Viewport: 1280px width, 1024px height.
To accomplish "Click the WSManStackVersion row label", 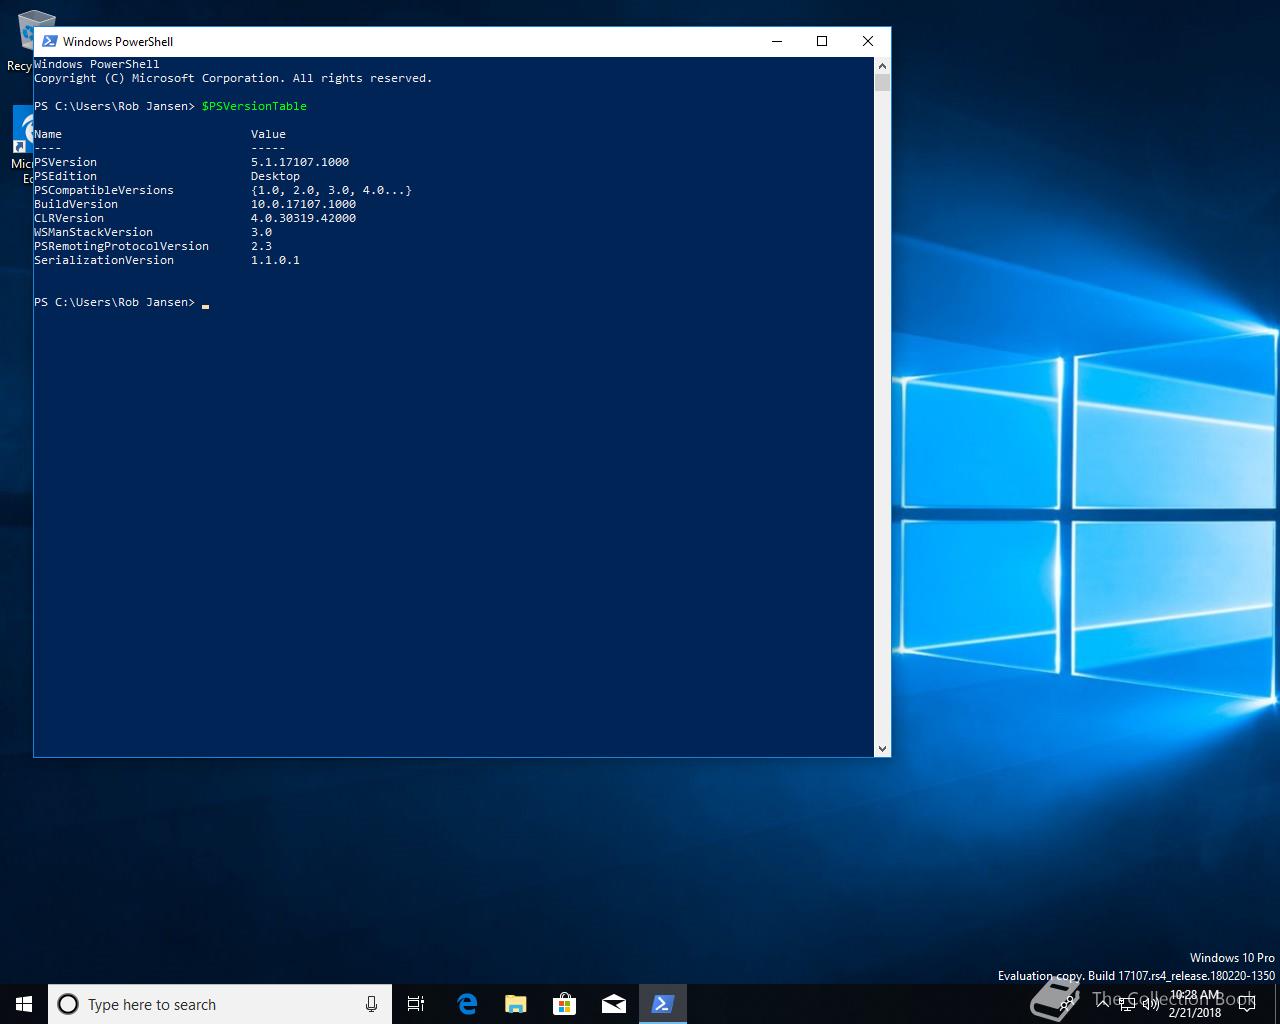I will coord(93,232).
